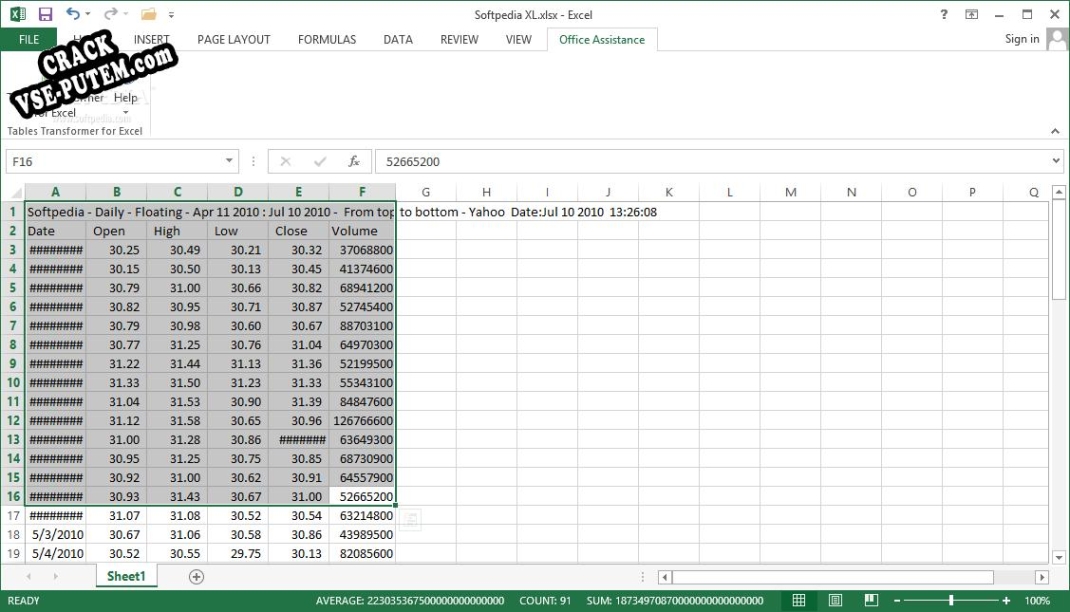Image resolution: width=1070 pixels, height=612 pixels.
Task: Switch to Page Break Preview icon
Action: pyautogui.click(x=871, y=600)
